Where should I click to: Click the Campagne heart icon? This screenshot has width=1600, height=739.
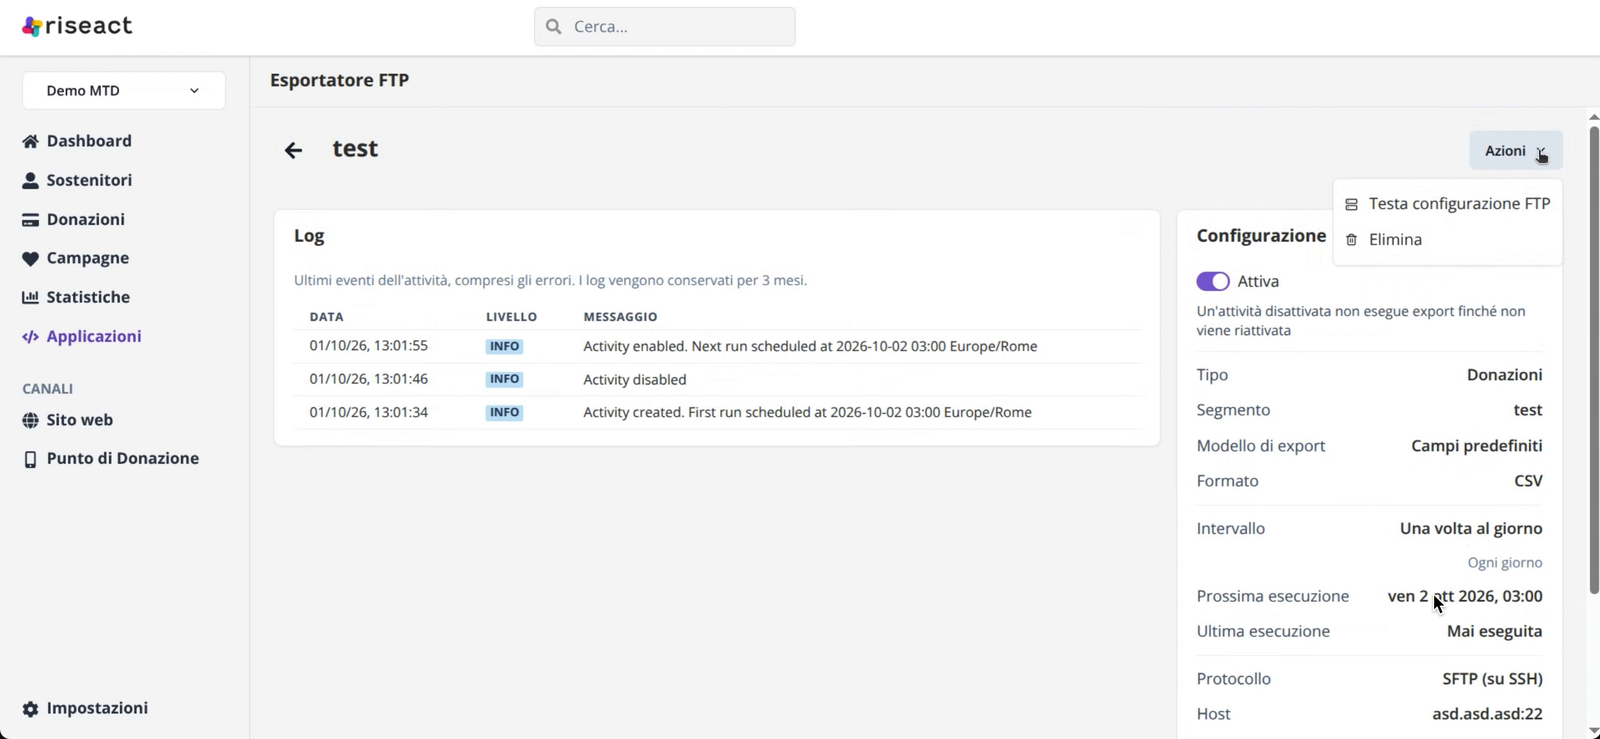coord(30,259)
